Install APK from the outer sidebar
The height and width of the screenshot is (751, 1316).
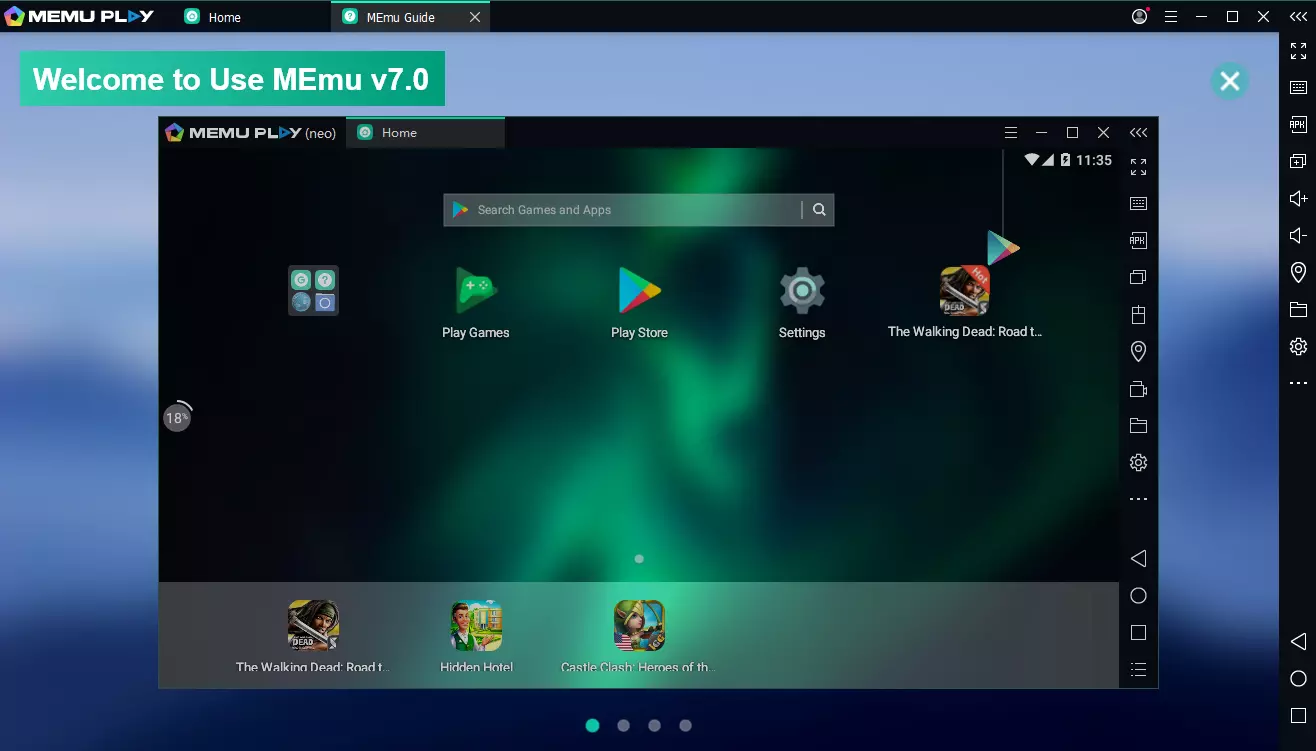point(1298,125)
